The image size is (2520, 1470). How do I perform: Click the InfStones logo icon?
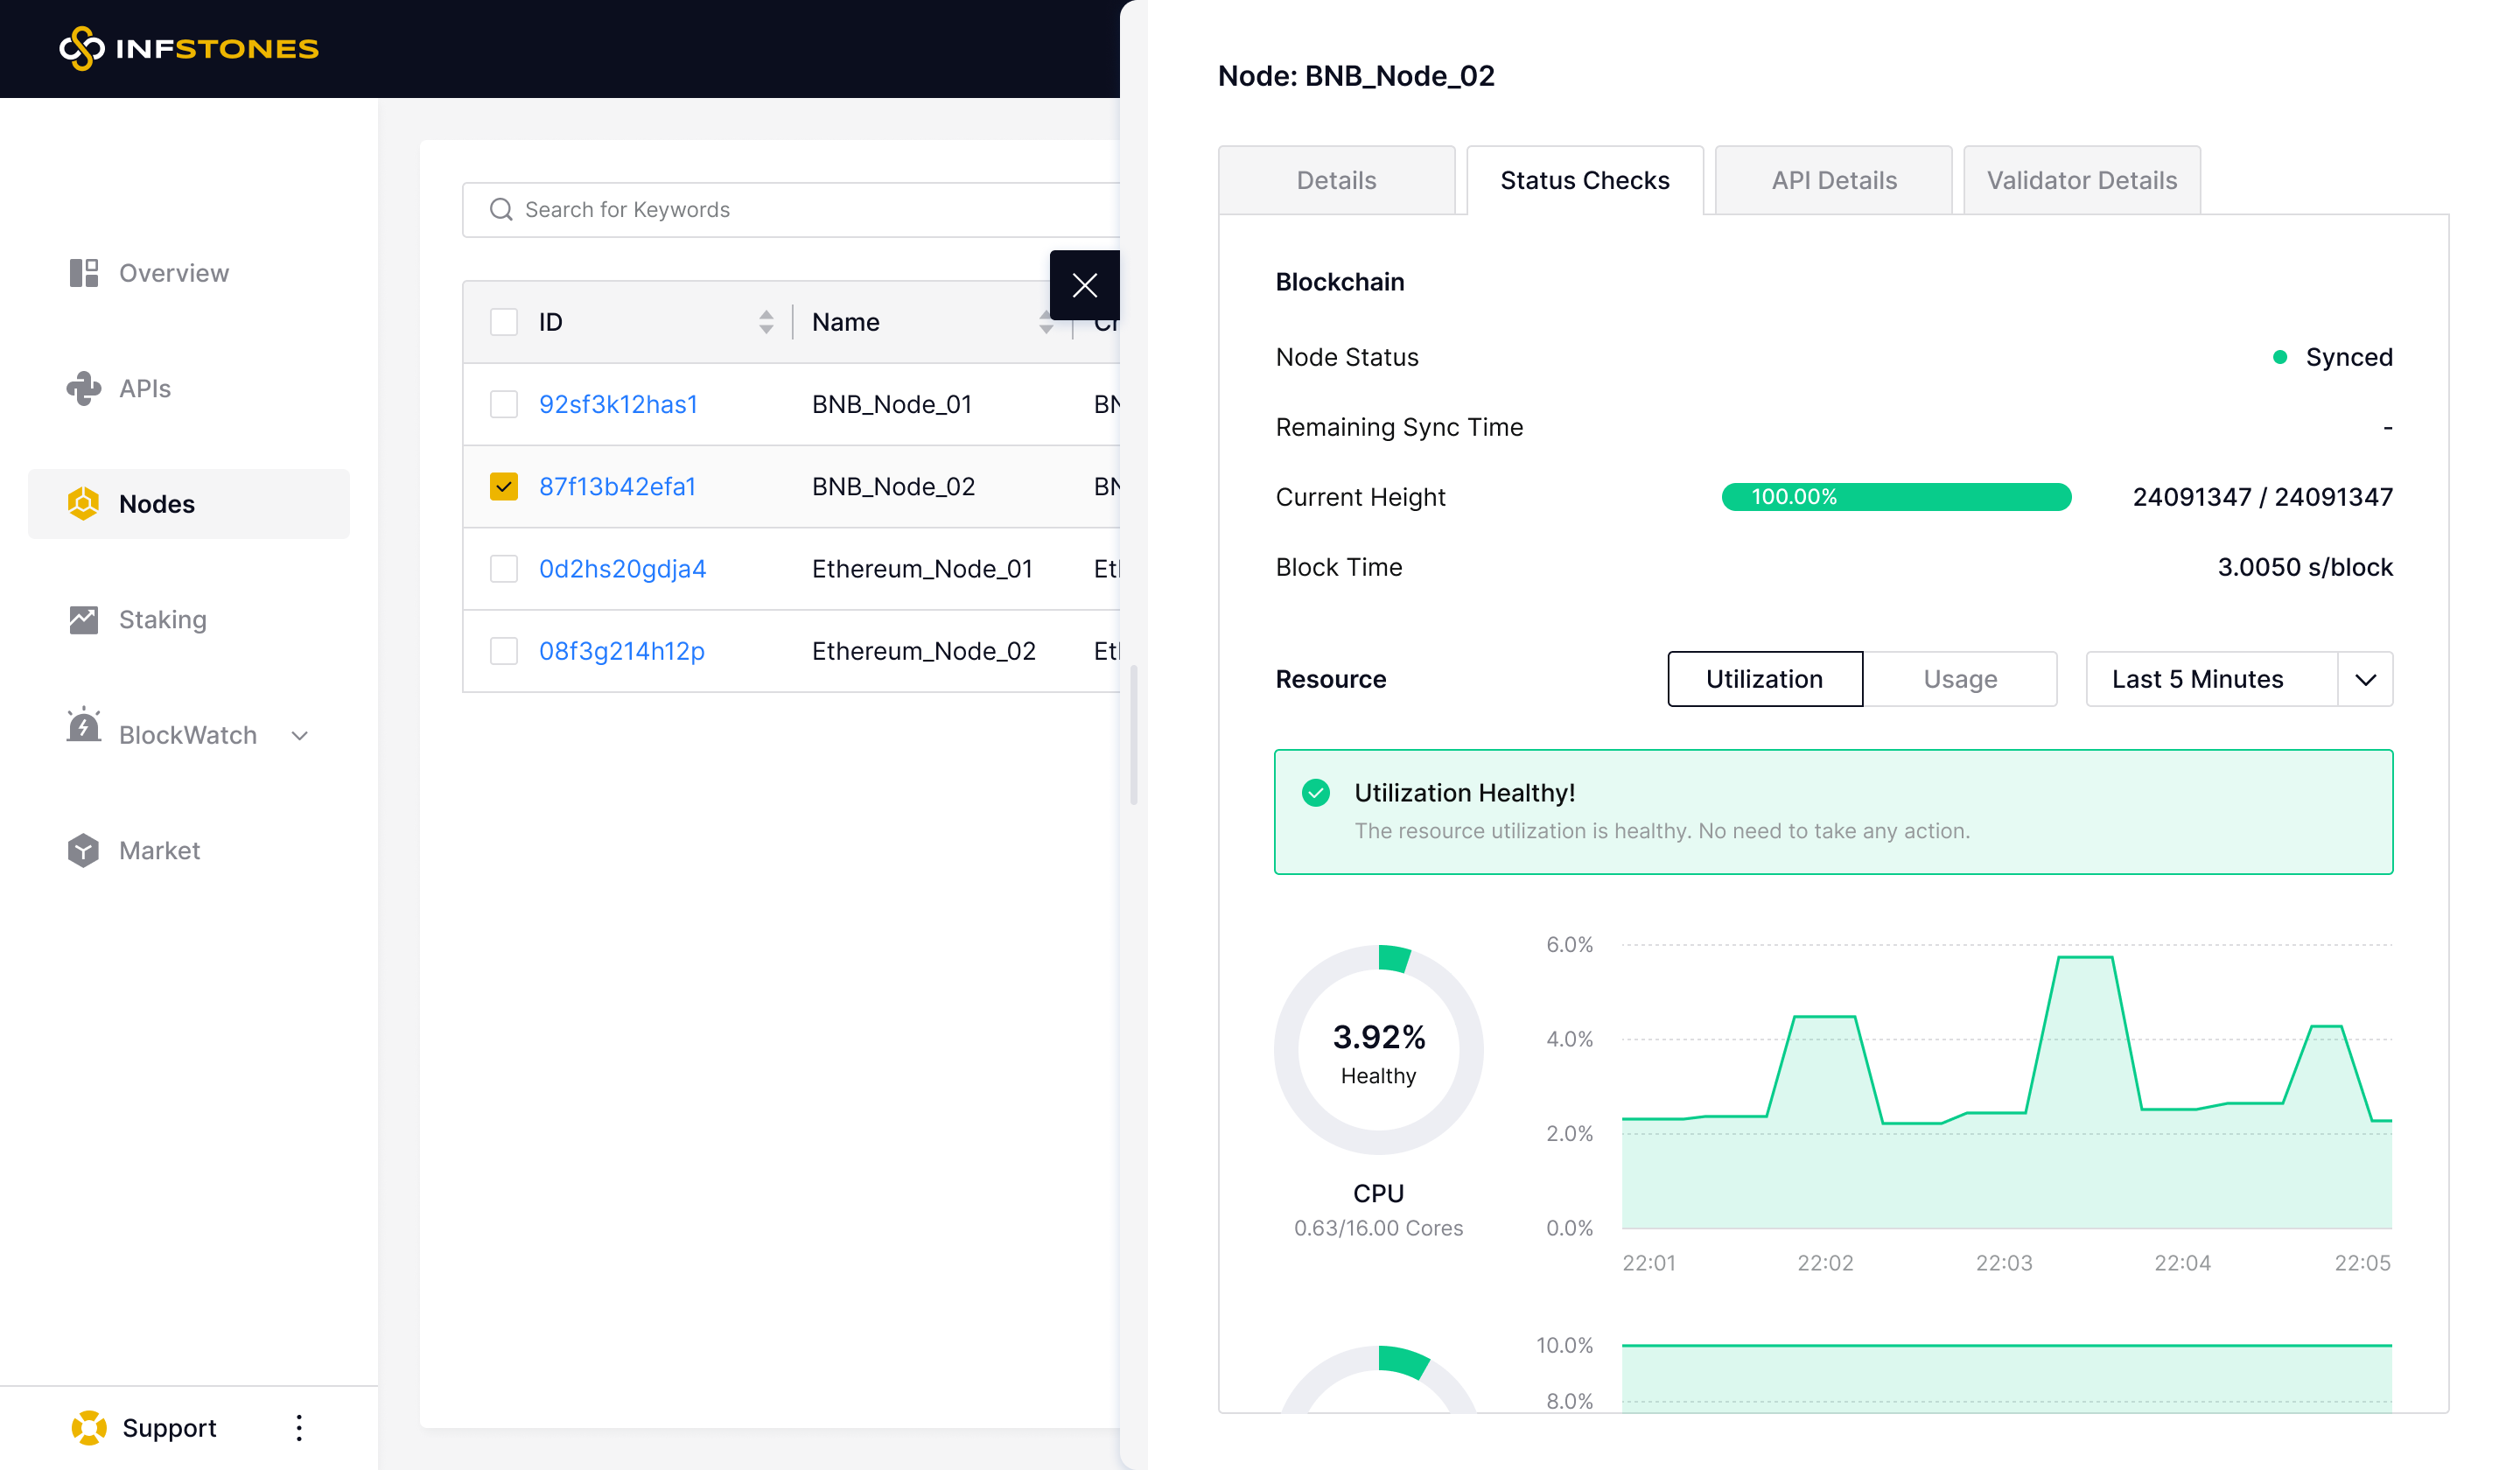pos(82,48)
